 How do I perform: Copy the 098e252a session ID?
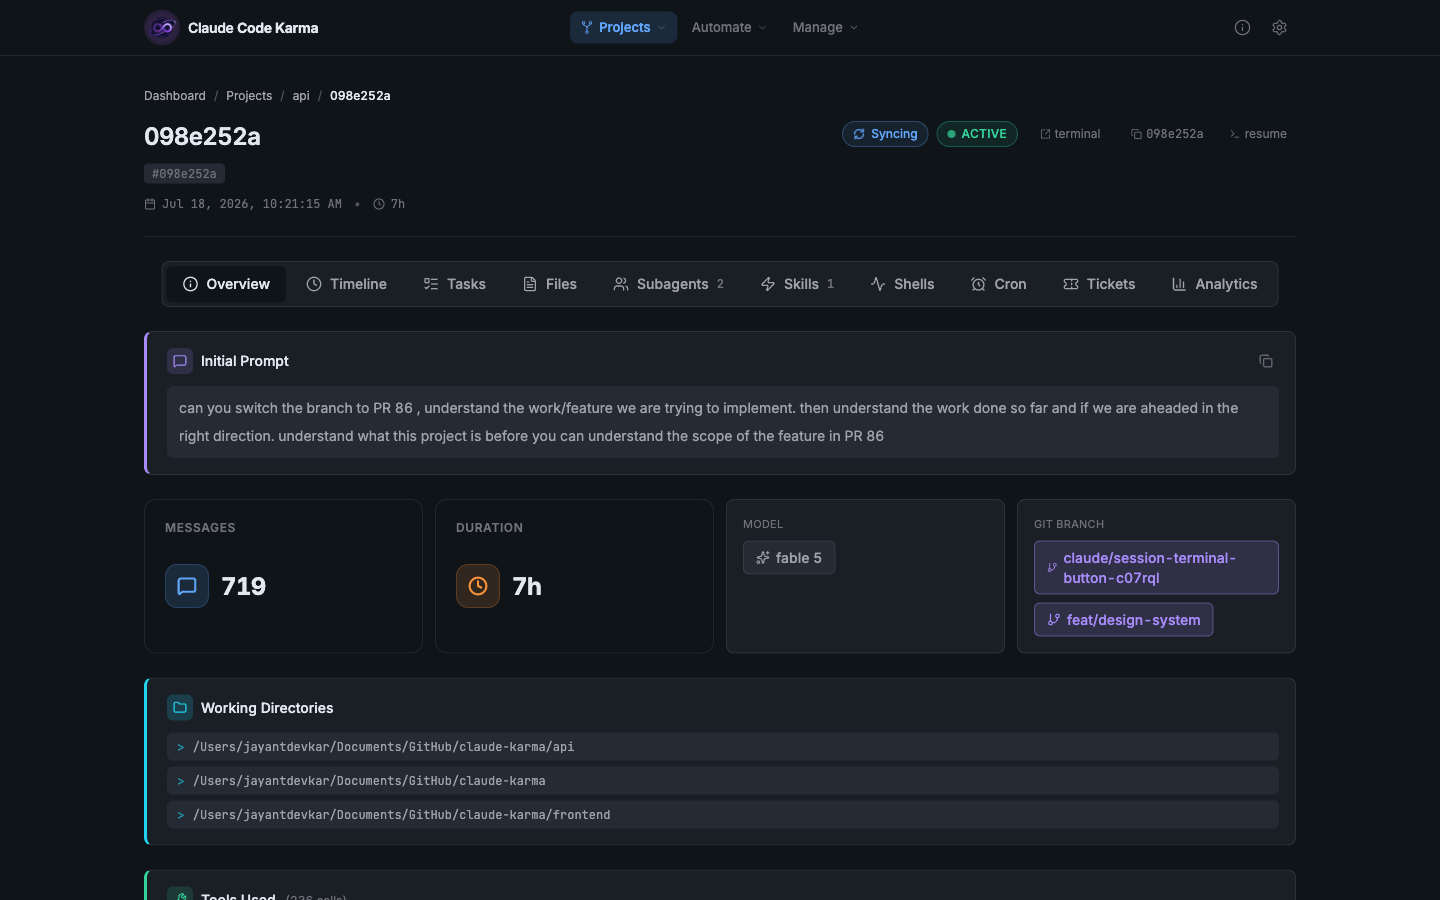1167,134
